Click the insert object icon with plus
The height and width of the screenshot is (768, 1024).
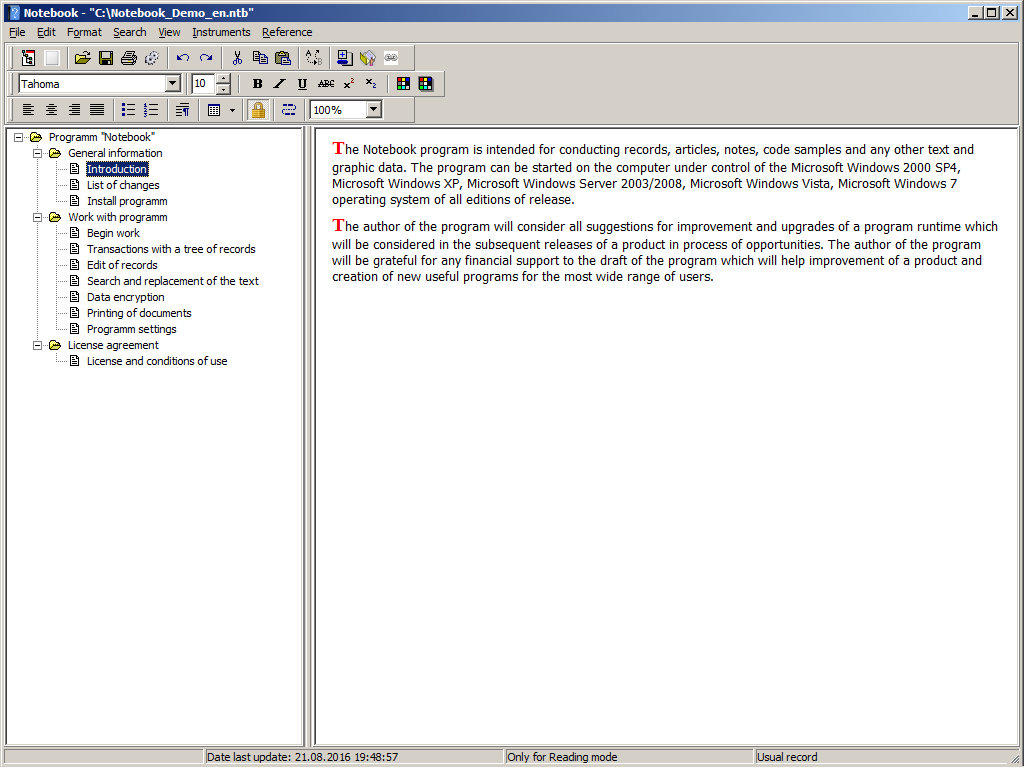coord(345,58)
